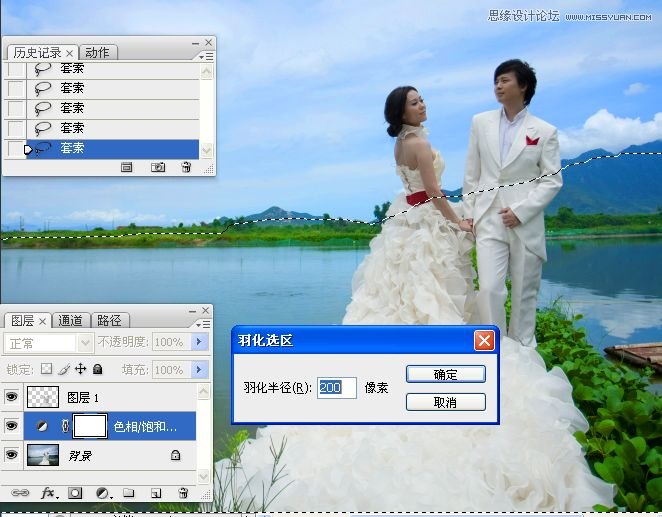
Task: Open the 填充 slider arrow
Action: pyautogui.click(x=199, y=370)
